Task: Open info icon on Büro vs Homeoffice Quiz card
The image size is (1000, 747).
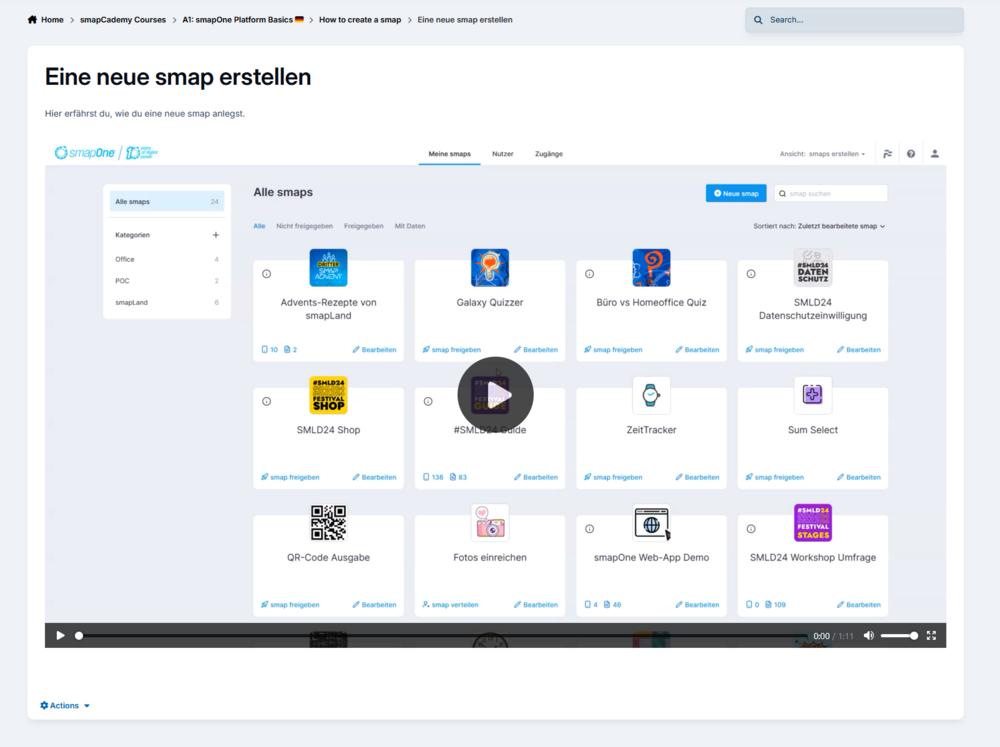Action: tap(589, 274)
